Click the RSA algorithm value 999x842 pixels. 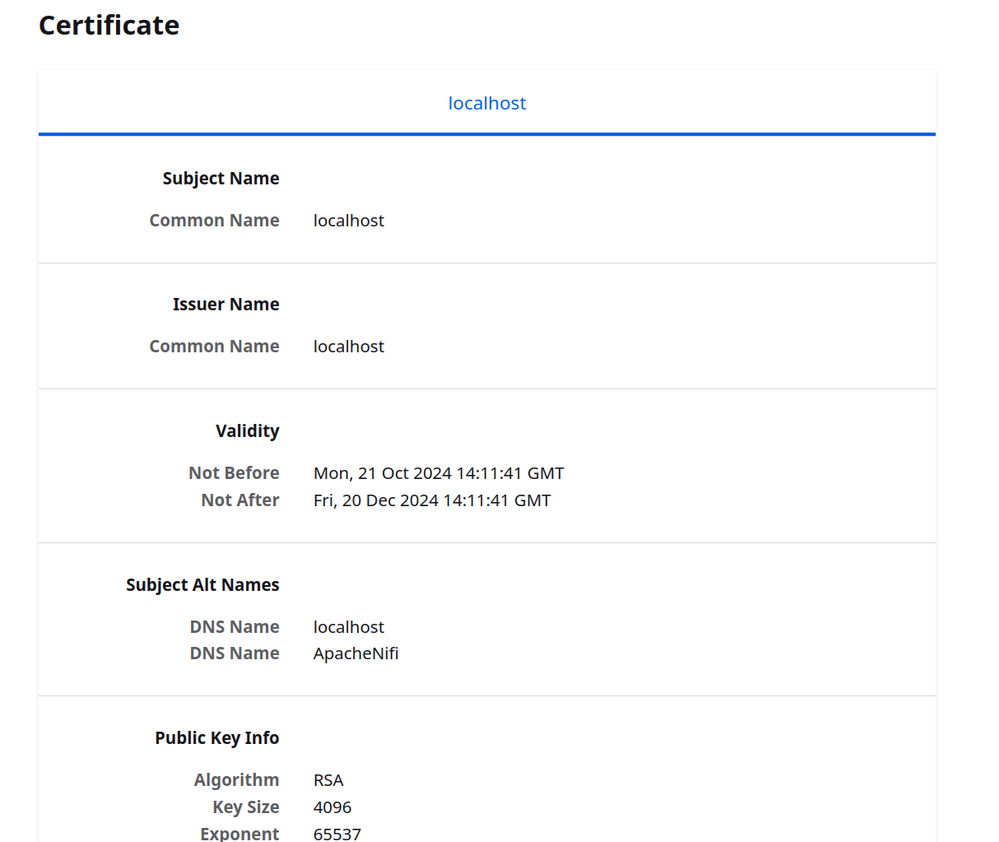coord(329,780)
